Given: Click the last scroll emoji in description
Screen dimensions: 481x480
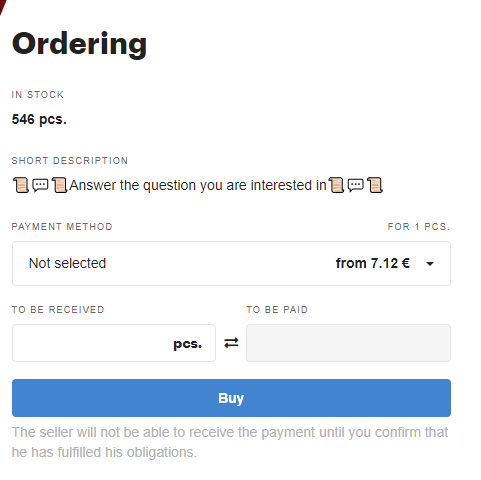Looking at the screenshot, I should pos(375,185).
